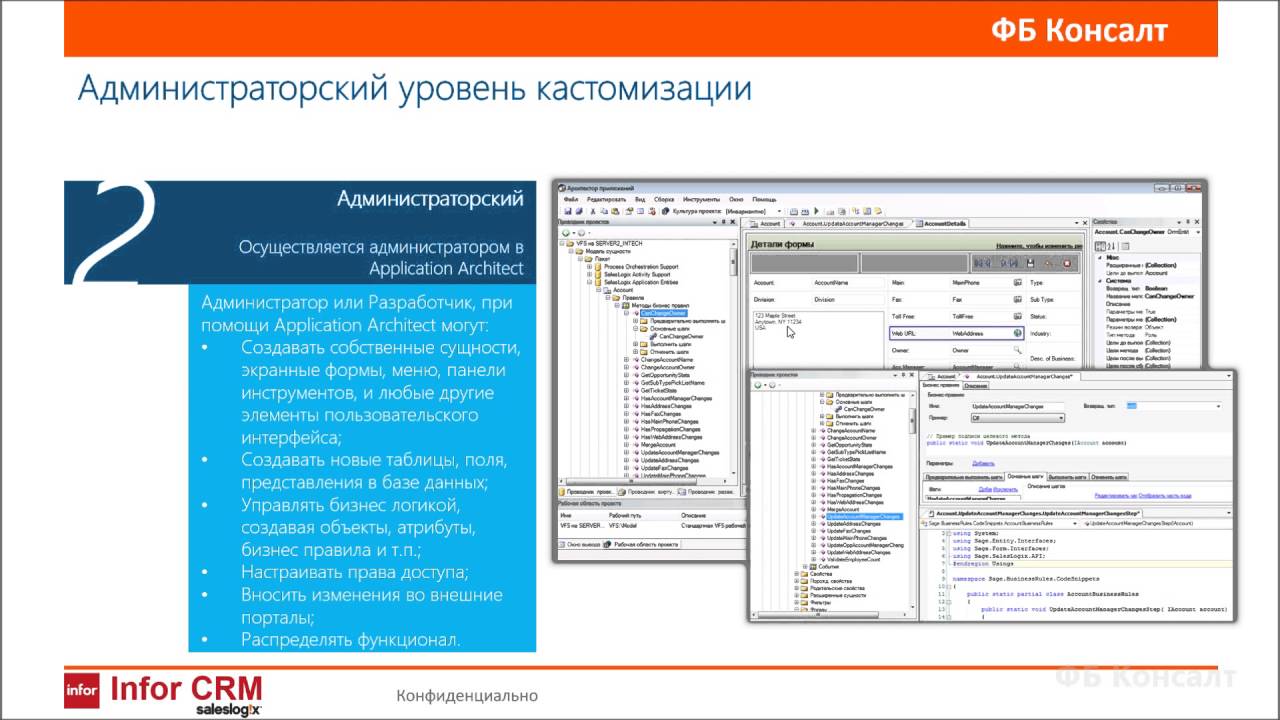Image resolution: width=1280 pixels, height=720 pixels.
Task: Select ValidateEmployeeCount in lower tree
Action: tap(853, 559)
